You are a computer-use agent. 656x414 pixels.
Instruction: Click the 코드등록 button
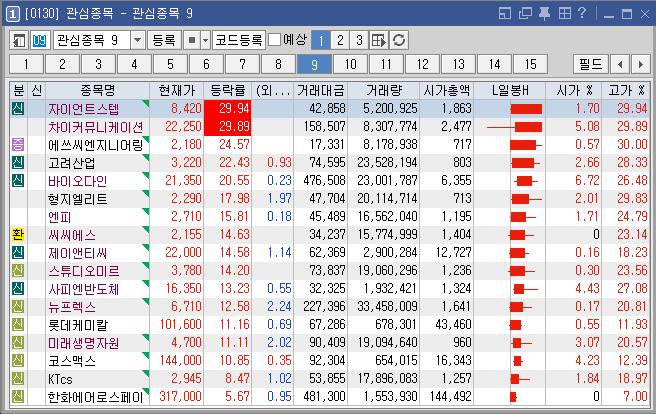click(239, 41)
